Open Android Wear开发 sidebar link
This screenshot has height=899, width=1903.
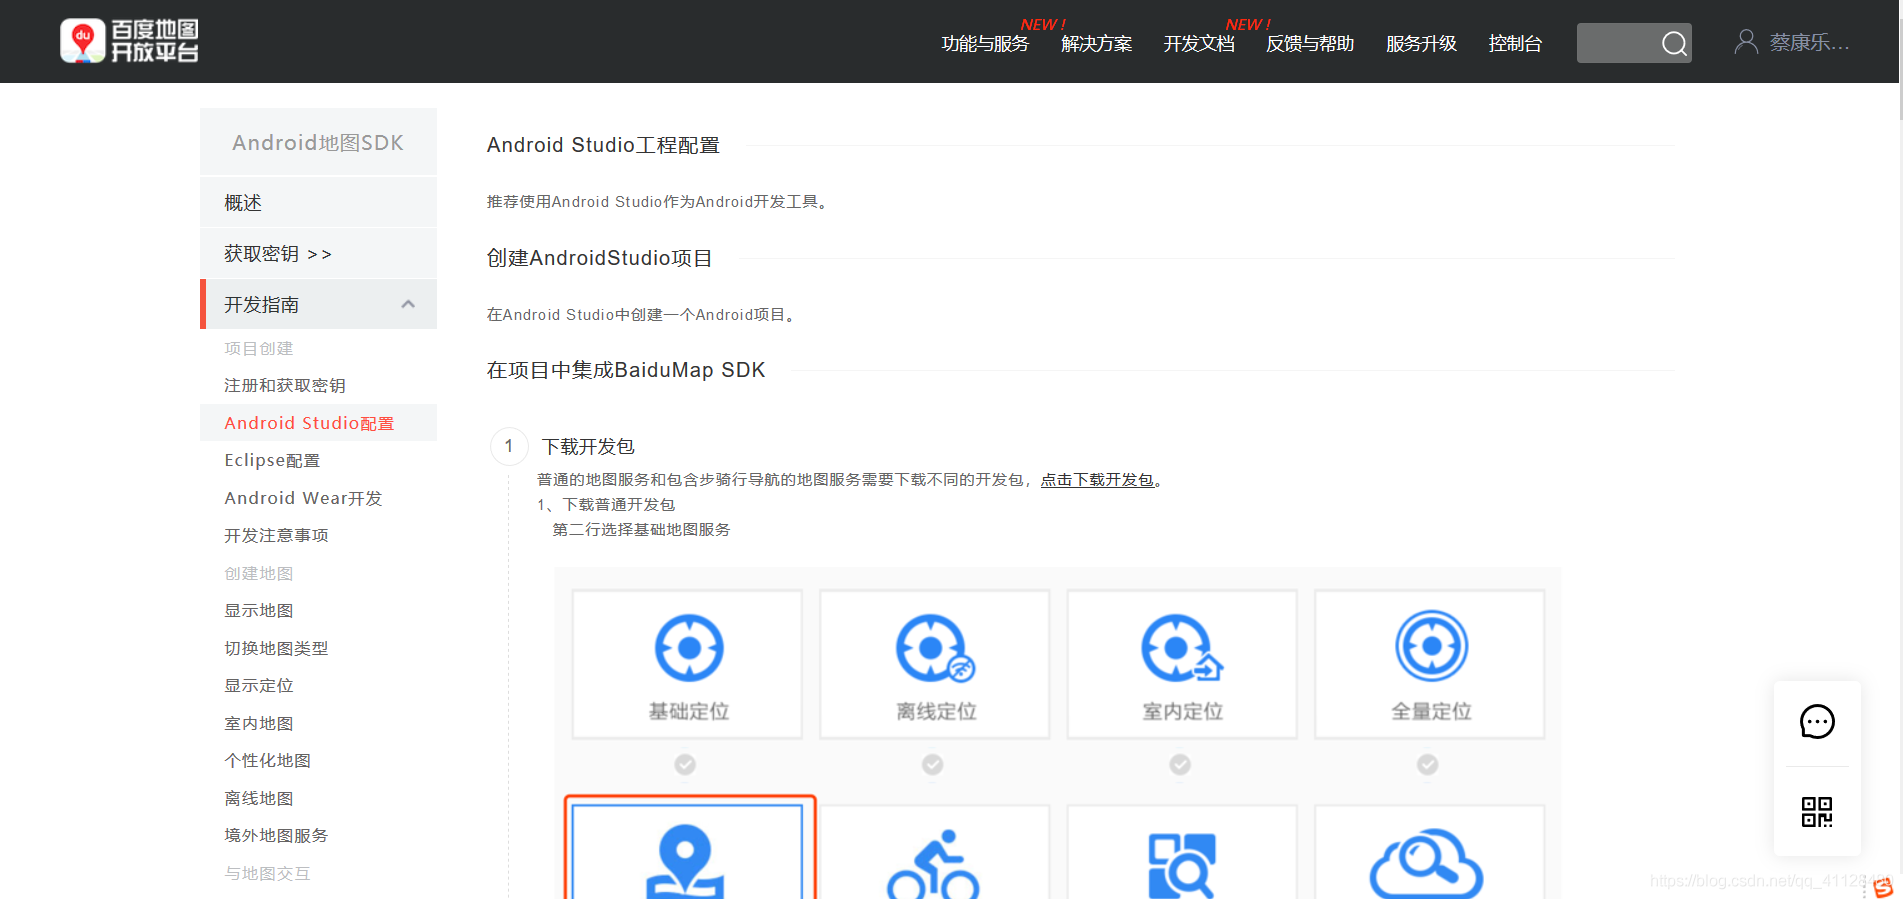click(x=303, y=498)
